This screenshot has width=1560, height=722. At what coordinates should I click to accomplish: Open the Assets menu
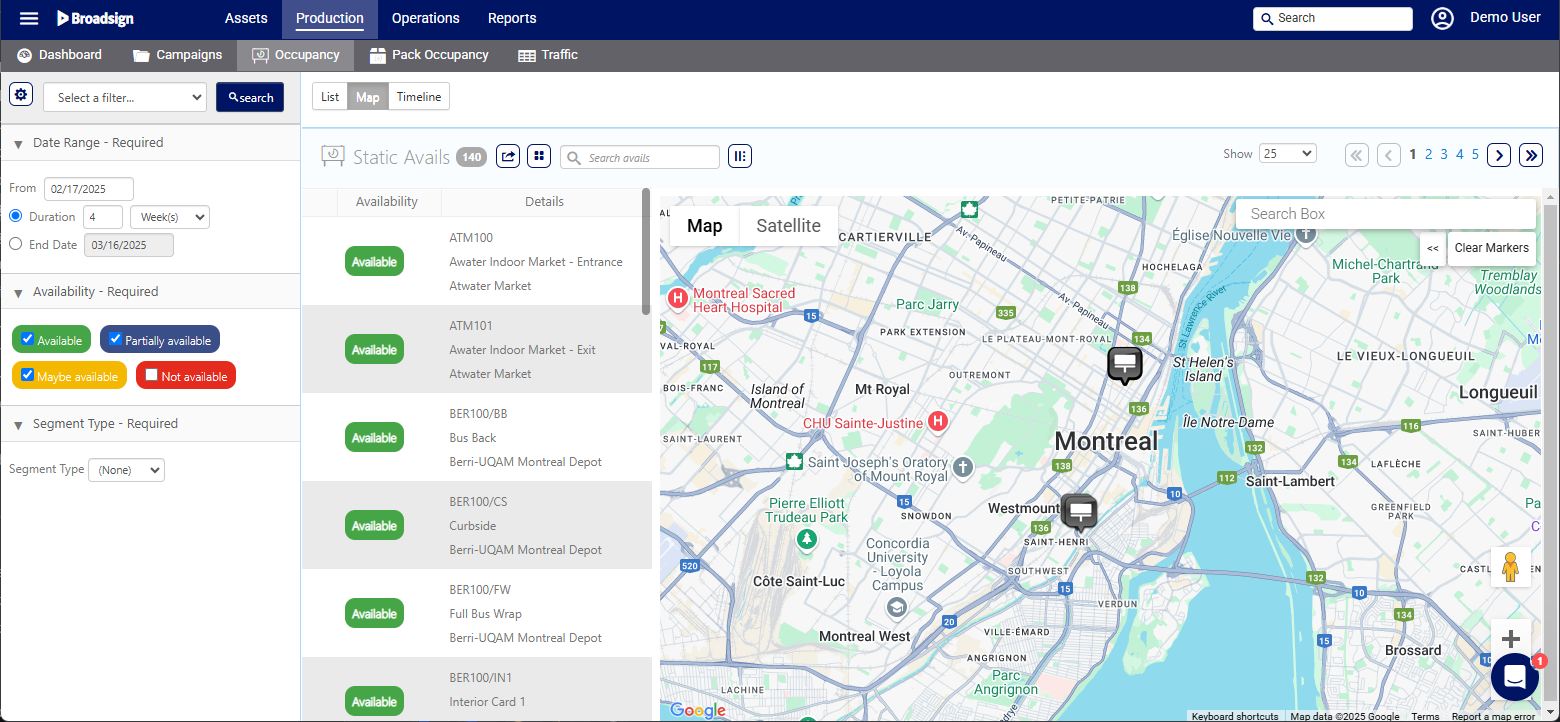[x=246, y=18]
